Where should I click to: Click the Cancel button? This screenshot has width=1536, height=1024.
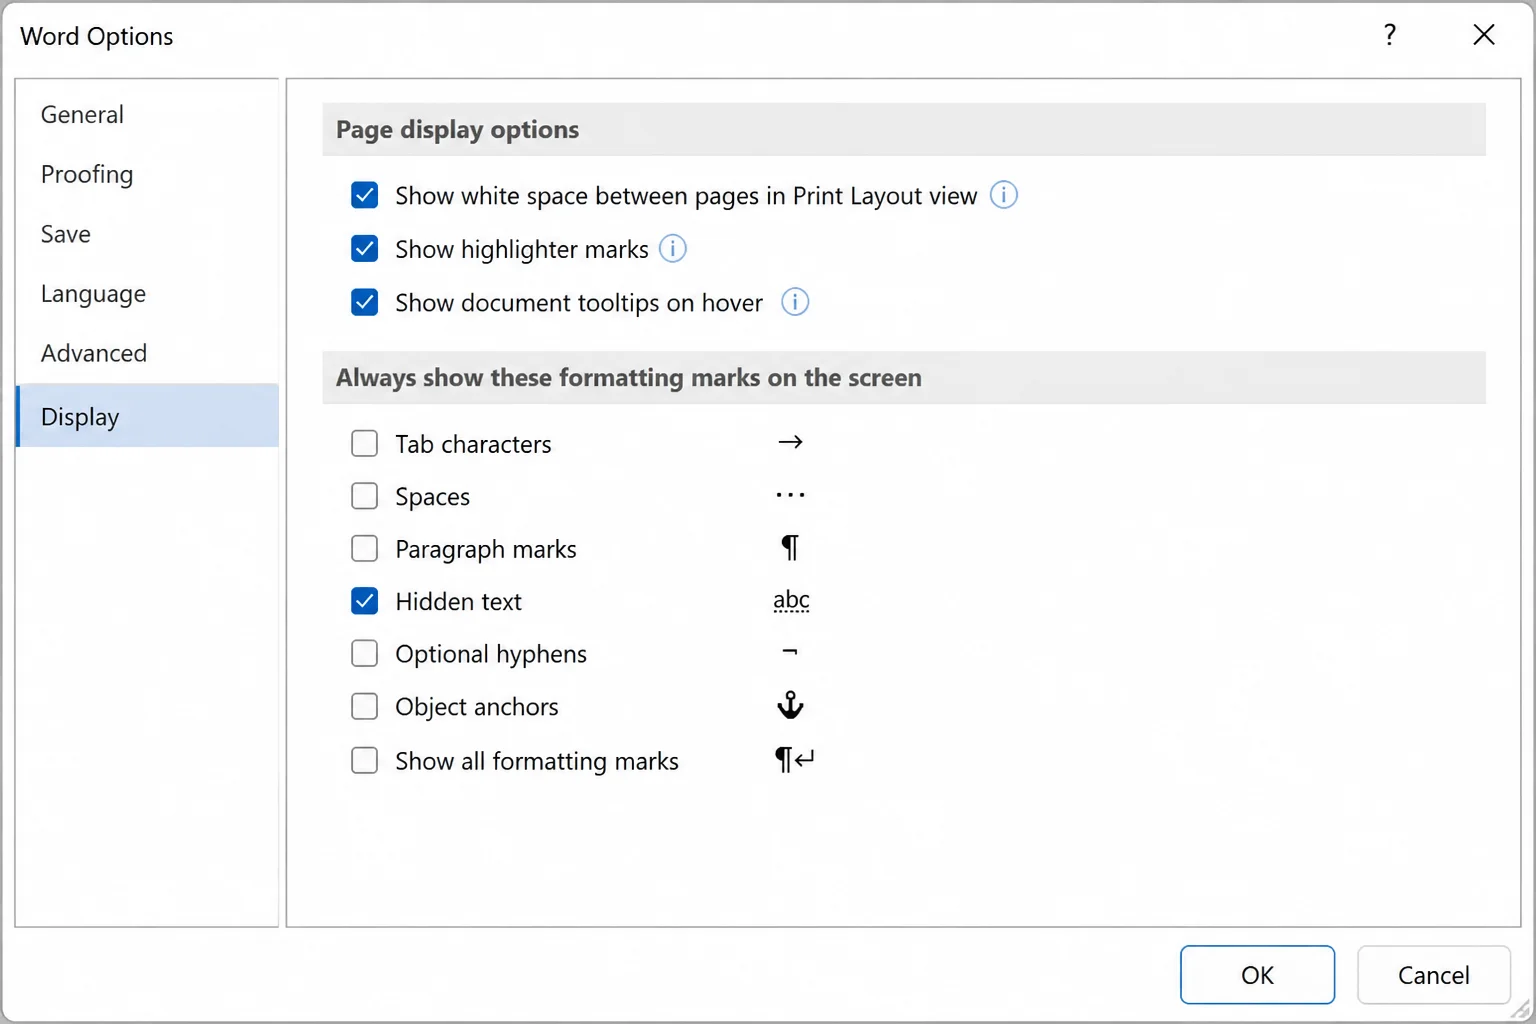(1433, 975)
